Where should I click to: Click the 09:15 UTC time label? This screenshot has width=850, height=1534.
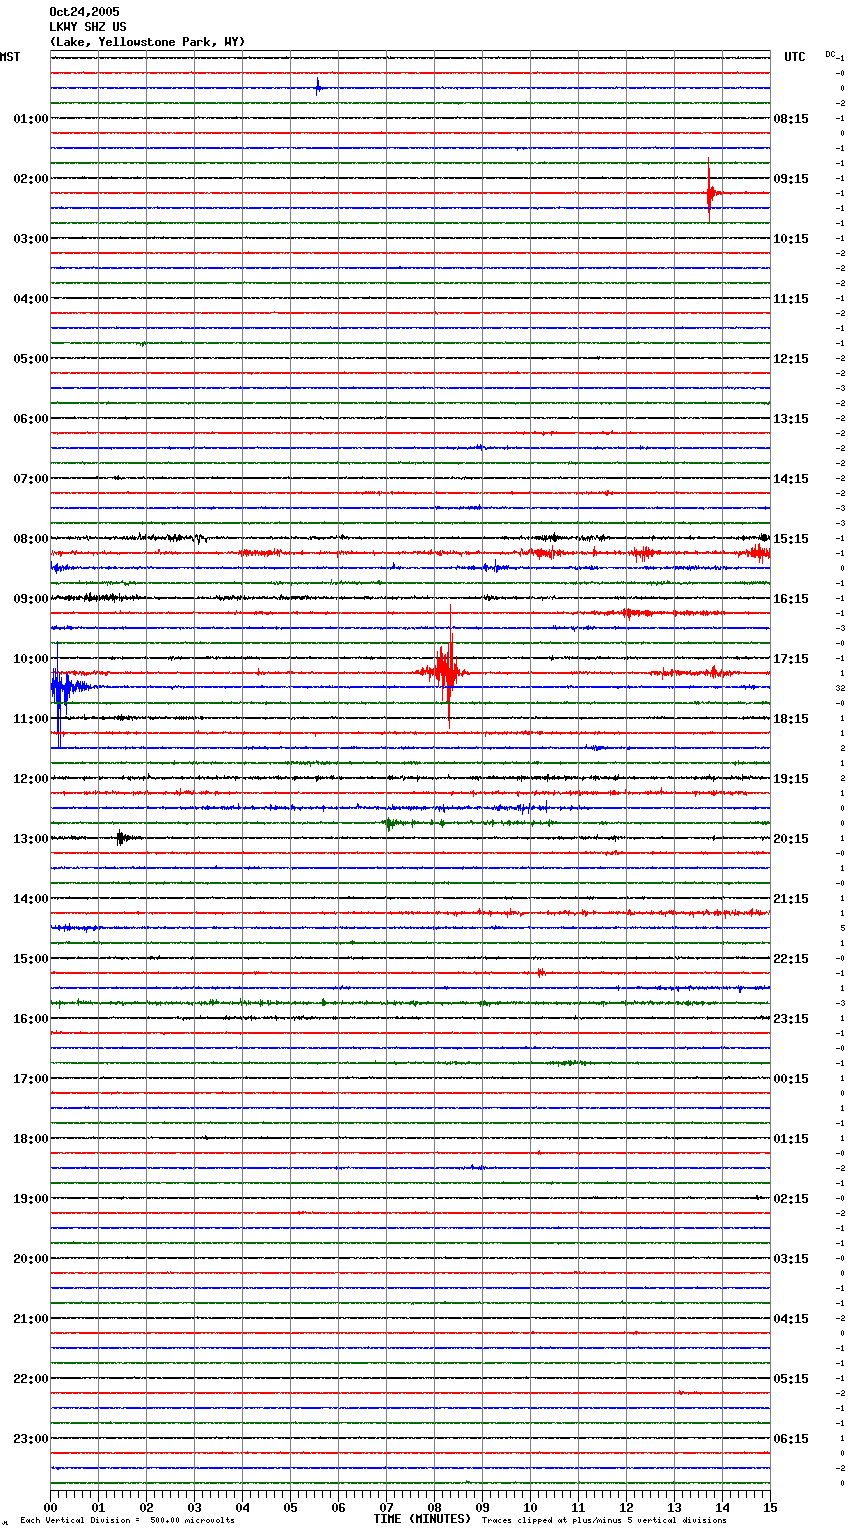pos(791,179)
